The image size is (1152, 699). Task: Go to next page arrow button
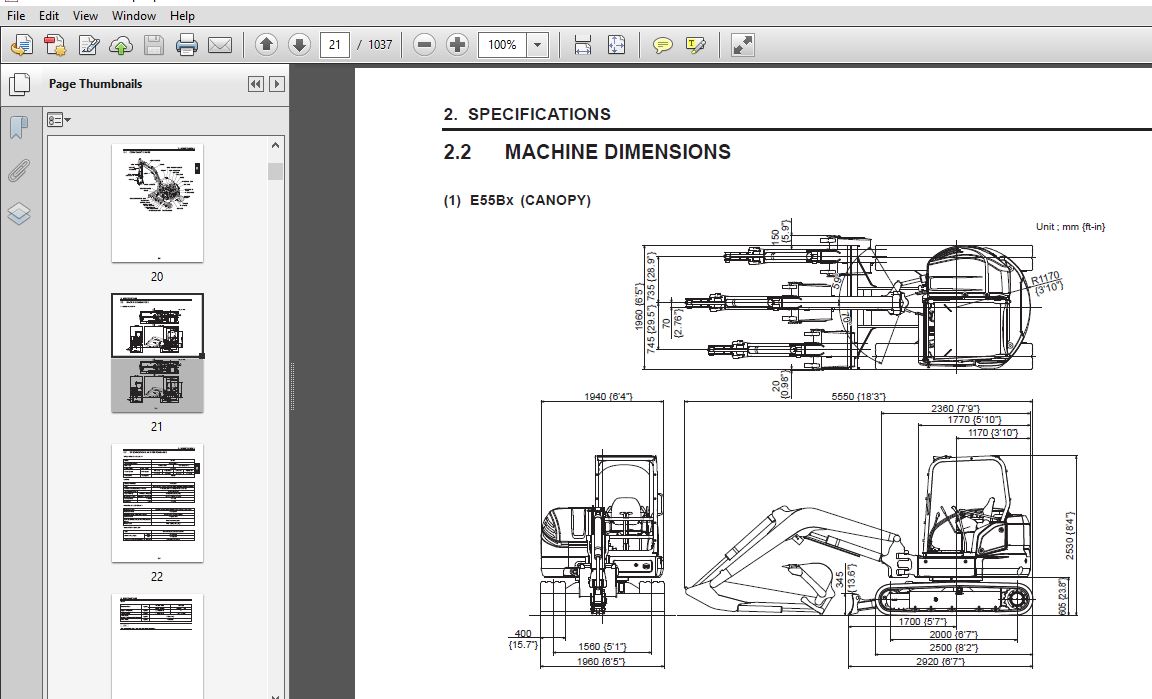pyautogui.click(x=299, y=45)
